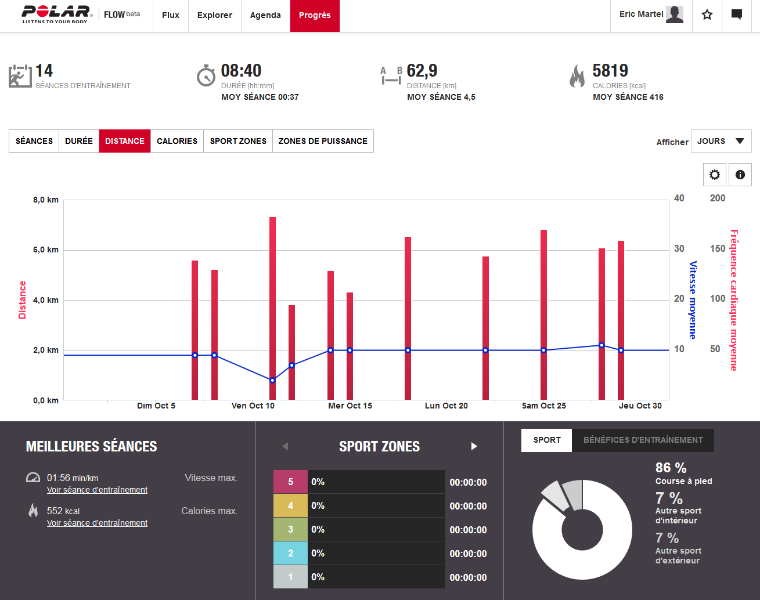Switch chart to Calories view
Screen dimensions: 760x600
pos(177,141)
